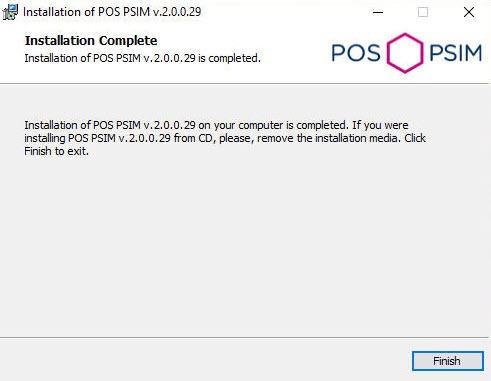The image size is (491, 381).
Task: Click the 'If you were' text
Action: point(380,125)
